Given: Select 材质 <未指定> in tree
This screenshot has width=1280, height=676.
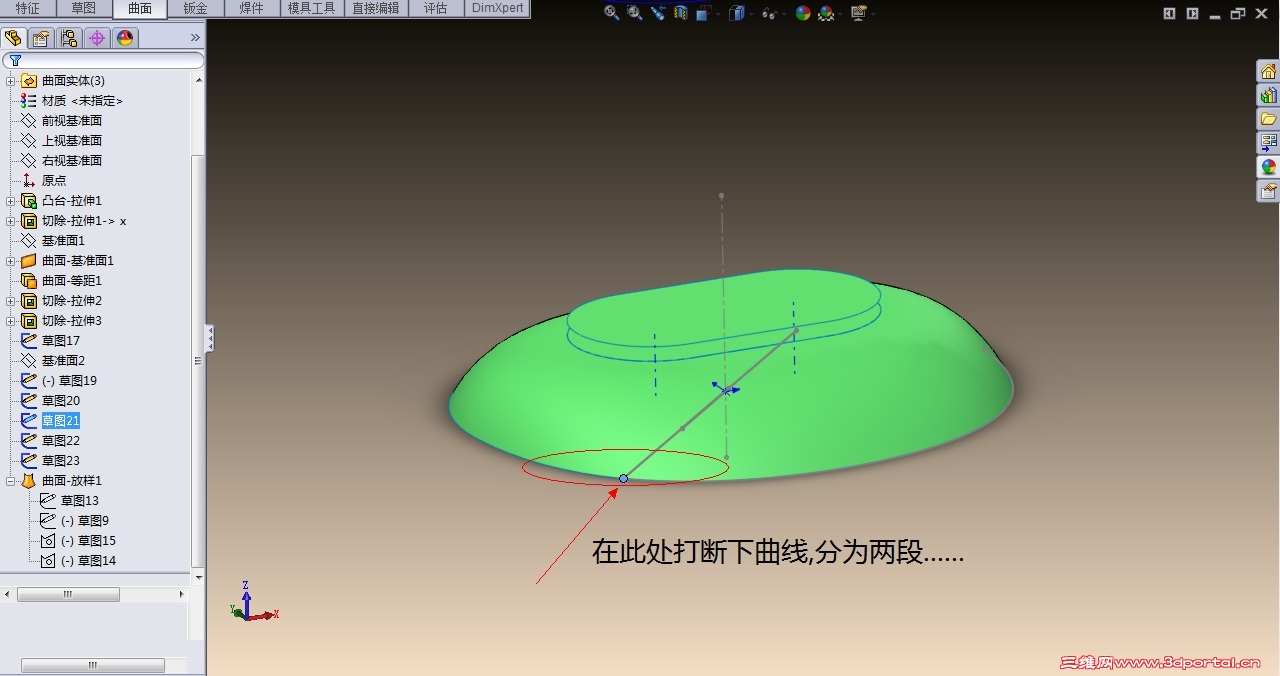Looking at the screenshot, I should (83, 100).
